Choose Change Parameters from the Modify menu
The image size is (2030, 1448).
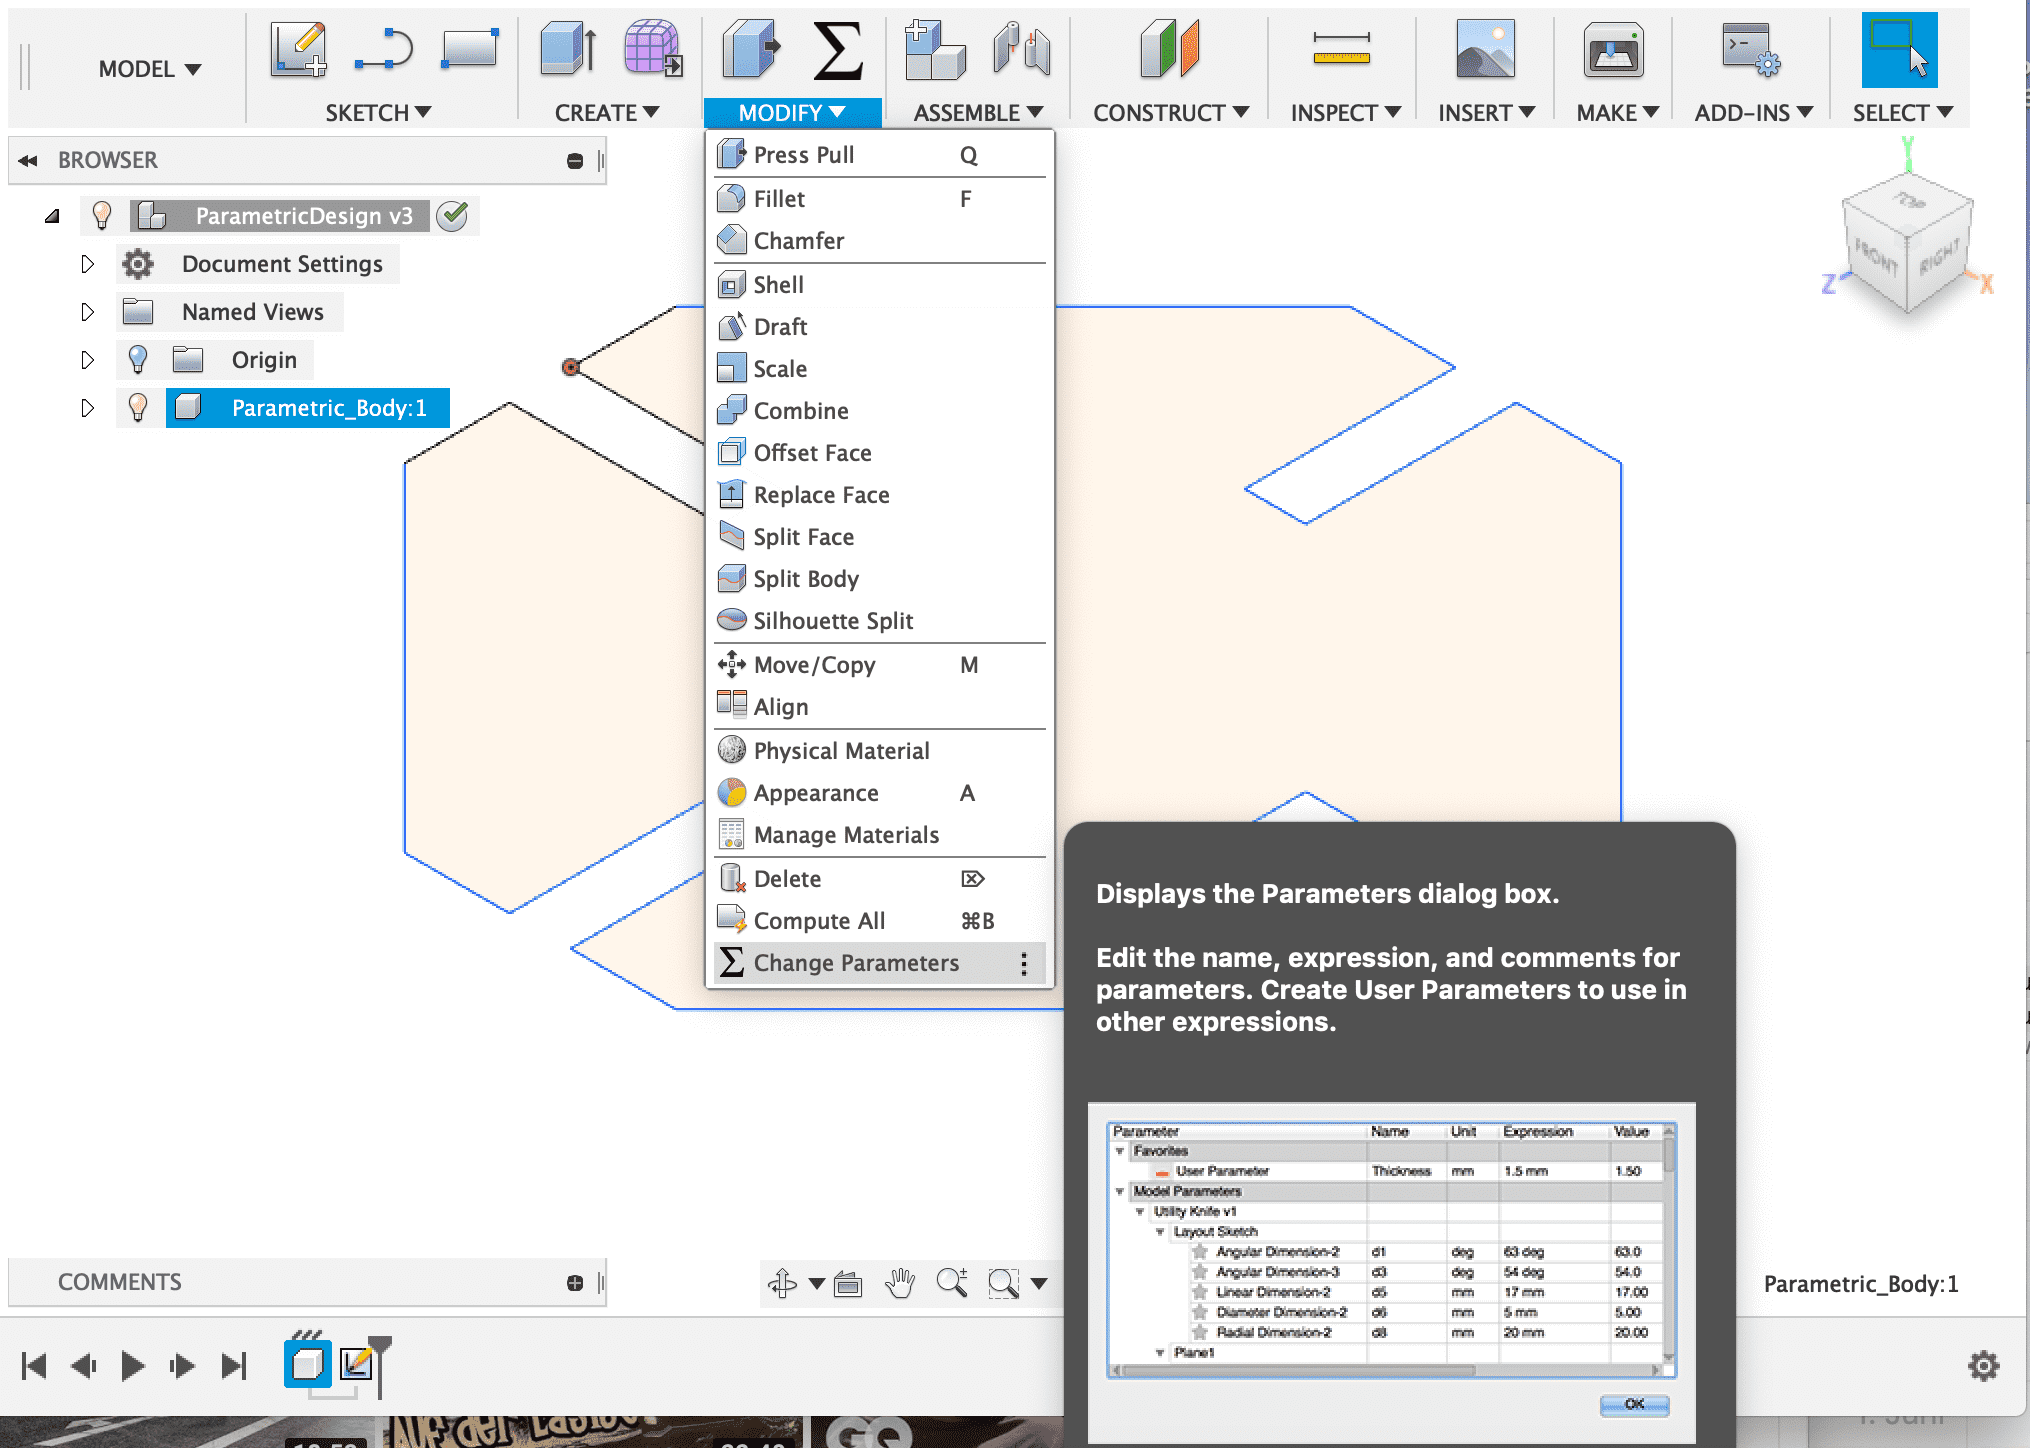click(x=856, y=963)
